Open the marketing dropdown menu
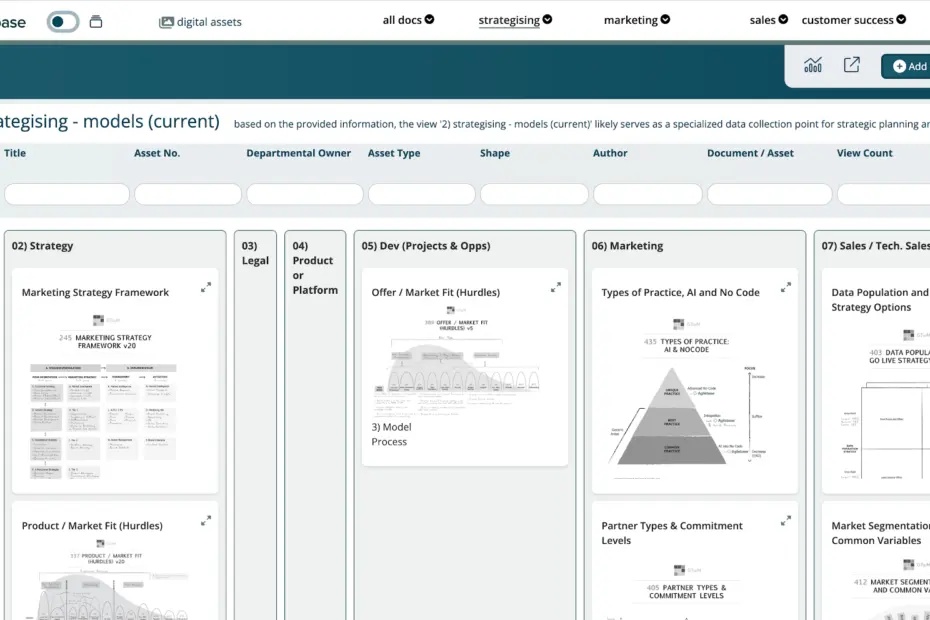This screenshot has width=930, height=620. click(636, 20)
